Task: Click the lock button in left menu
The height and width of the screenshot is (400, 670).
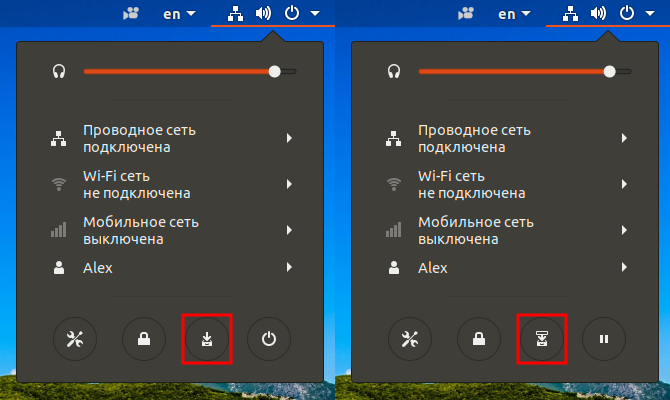Action: (x=144, y=339)
